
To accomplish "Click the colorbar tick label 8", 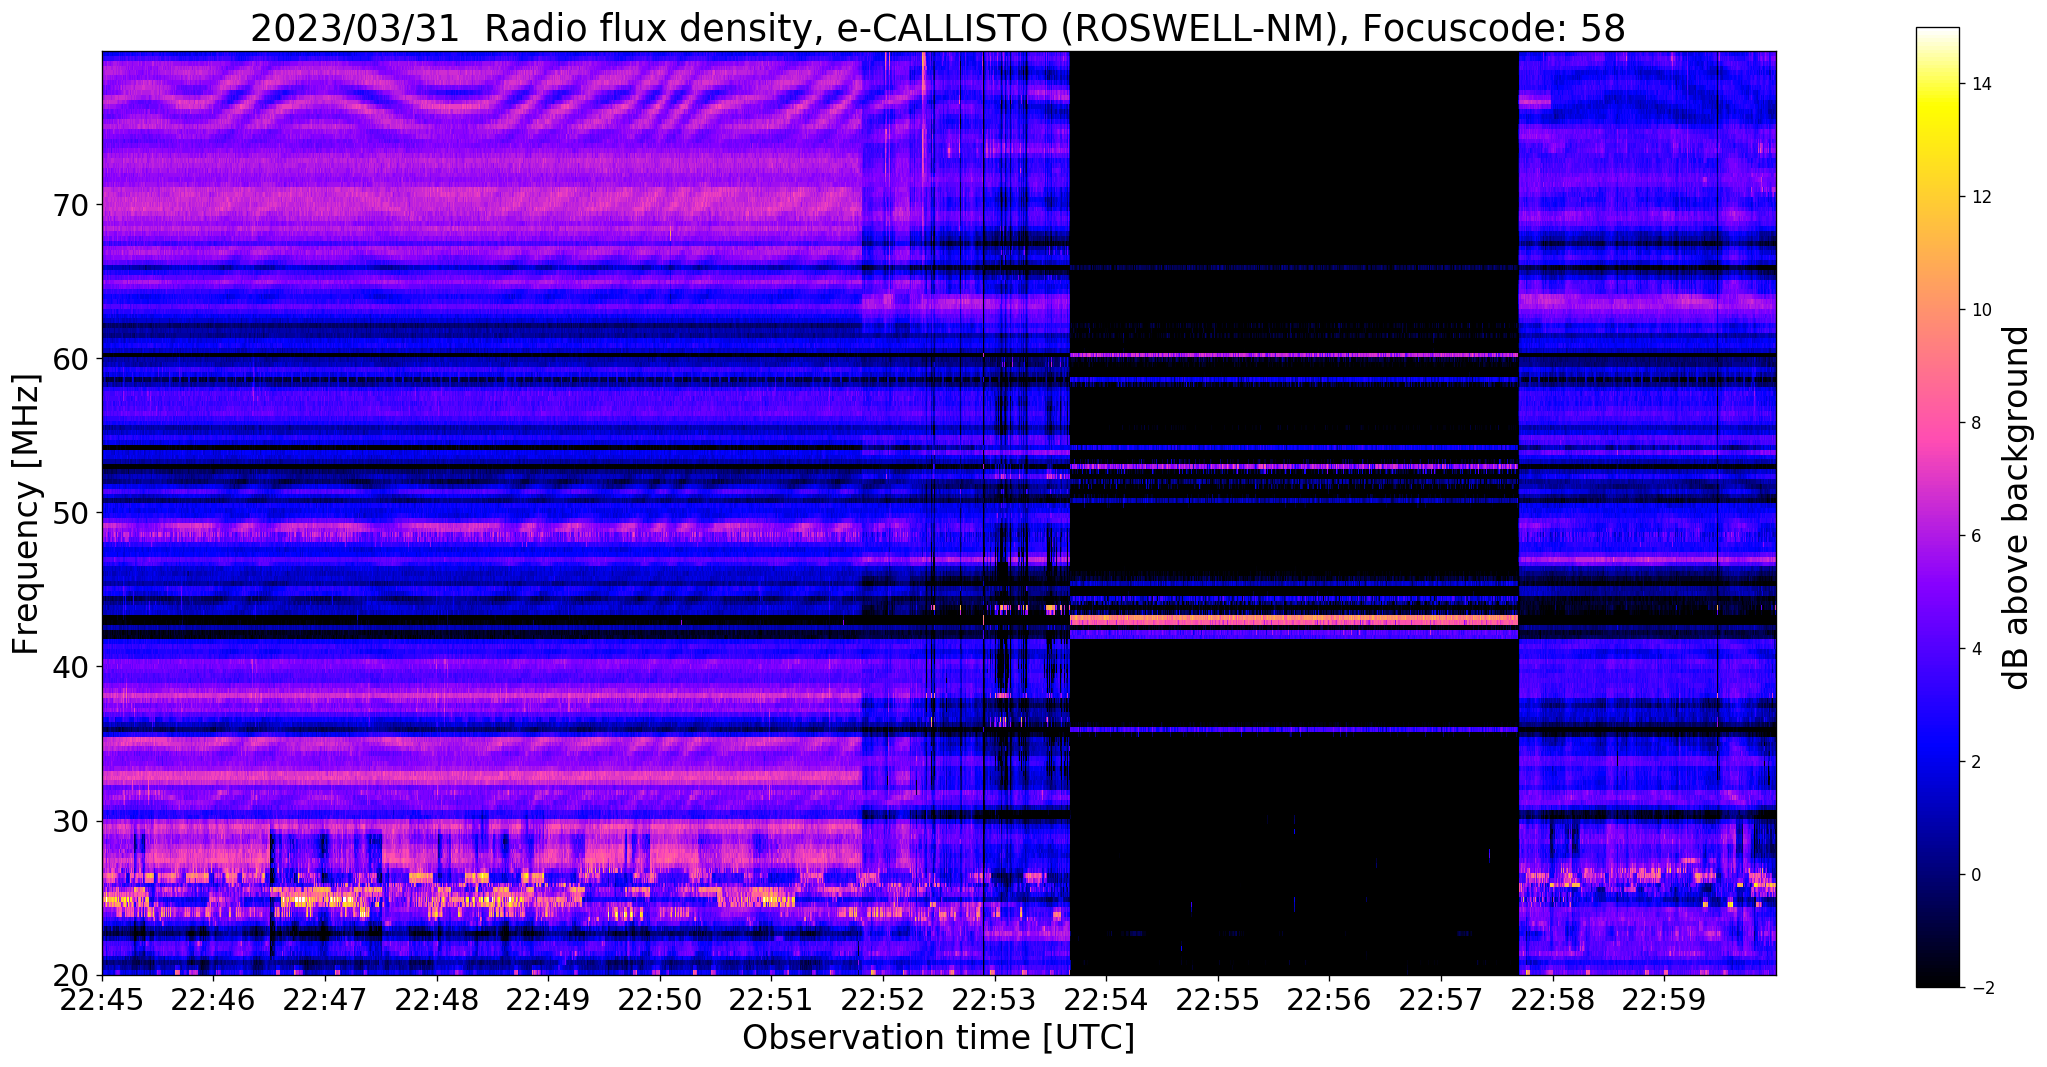I will coord(1974,423).
